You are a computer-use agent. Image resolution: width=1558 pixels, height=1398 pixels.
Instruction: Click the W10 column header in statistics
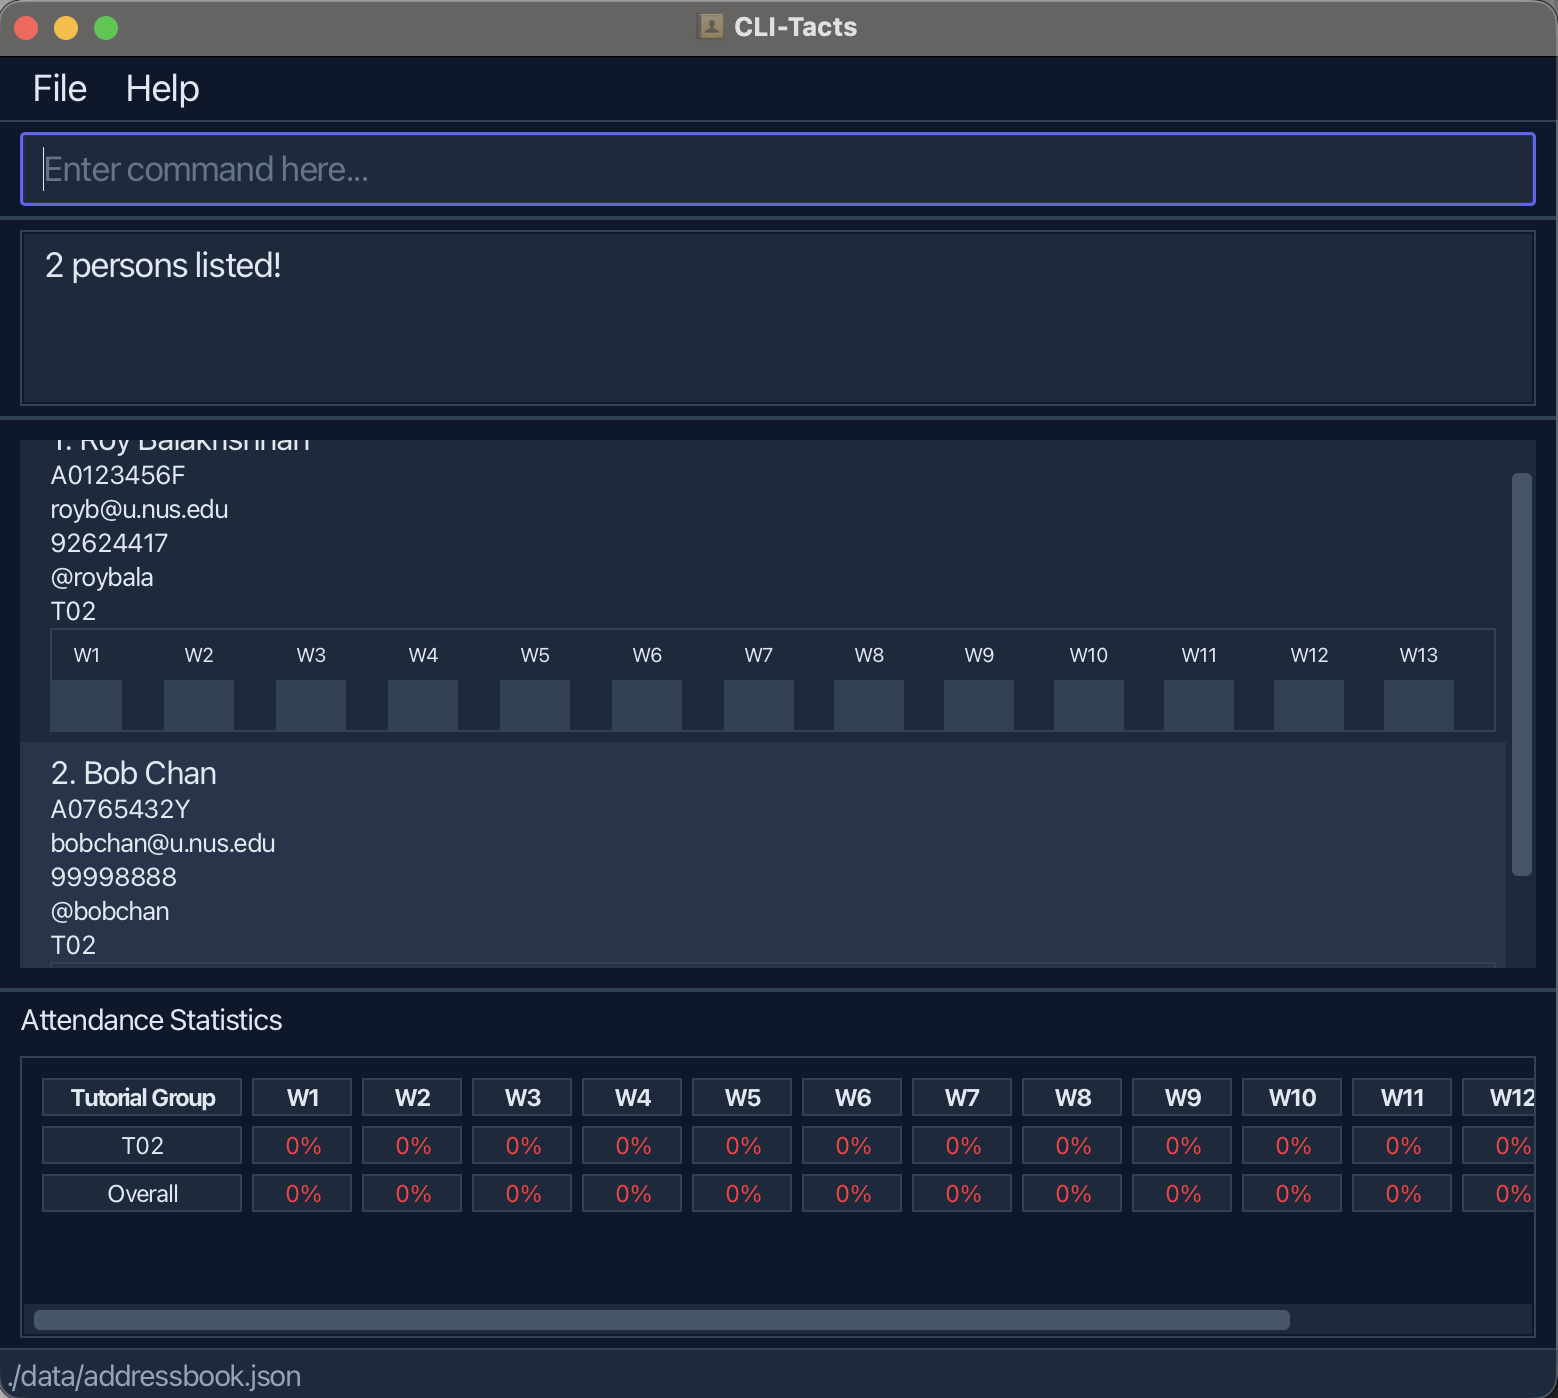[x=1291, y=1097]
